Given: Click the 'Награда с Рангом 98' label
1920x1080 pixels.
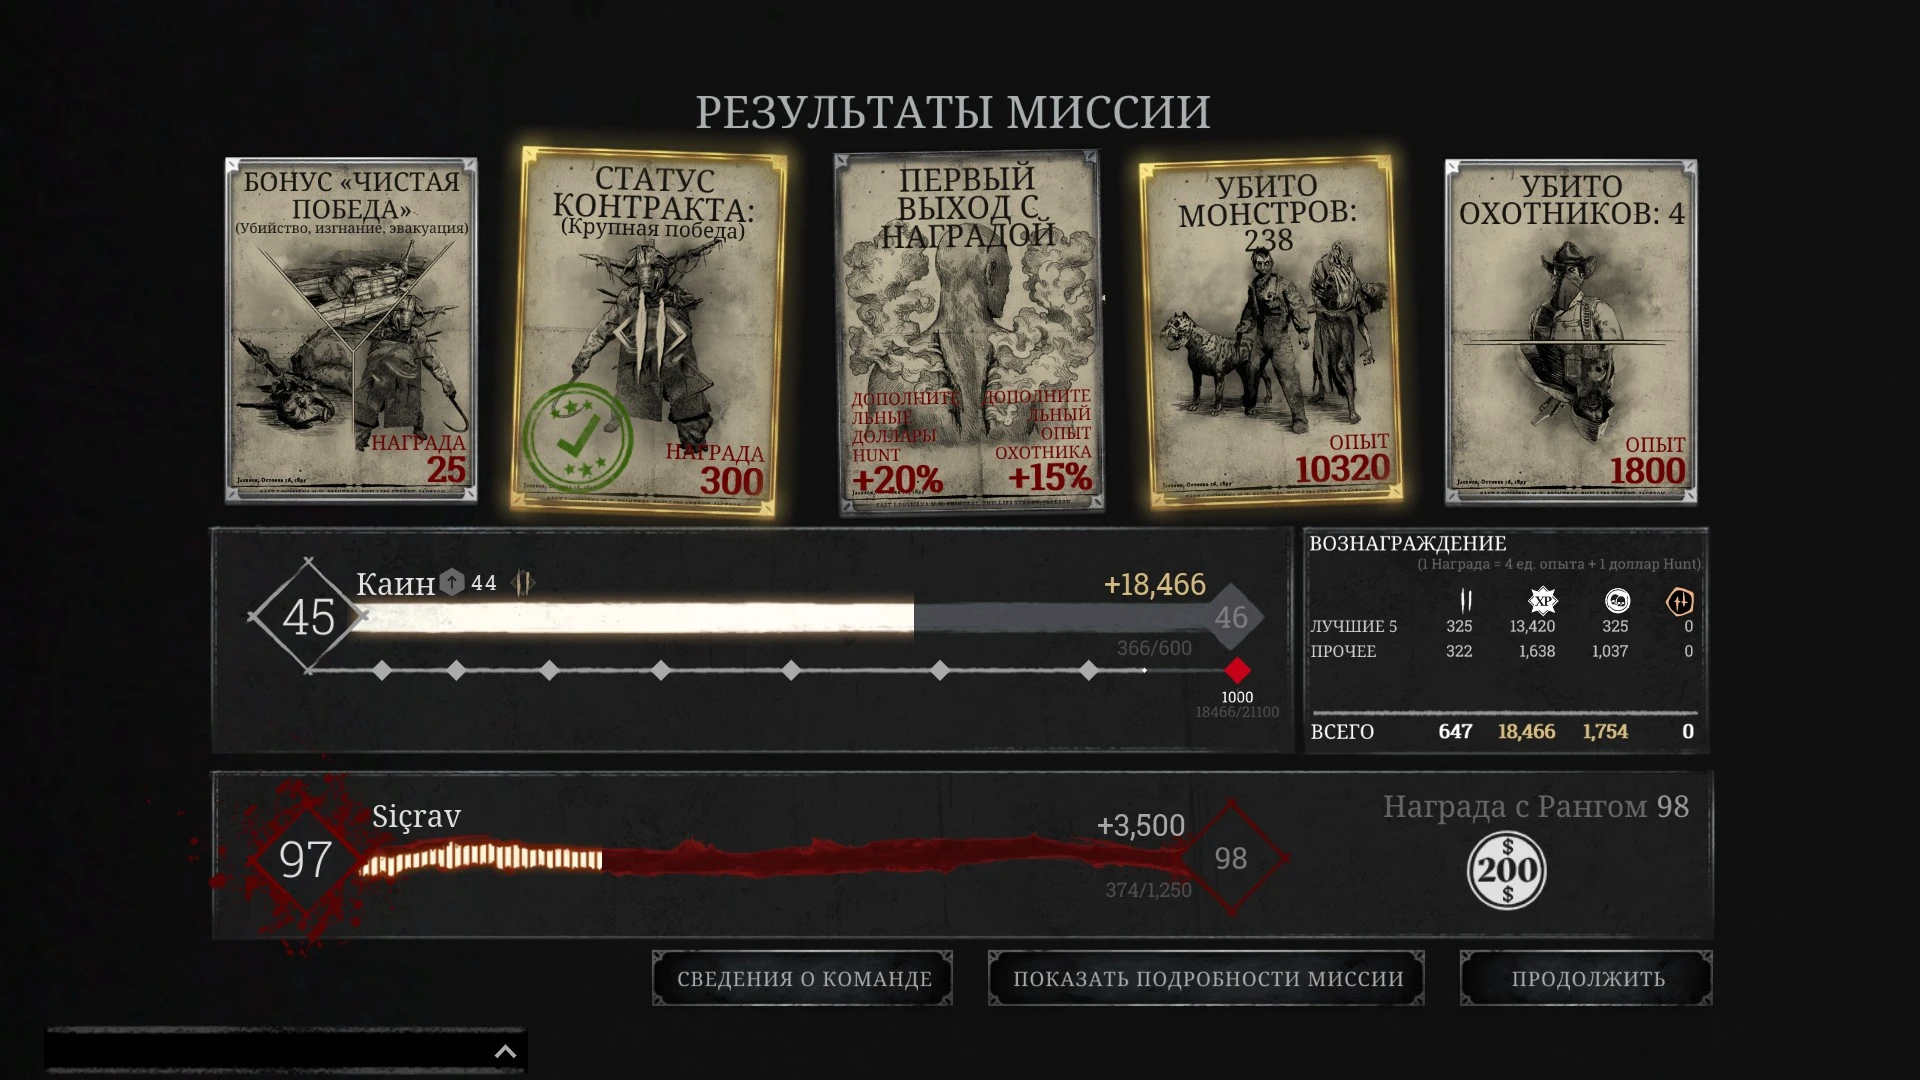Looking at the screenshot, I should coord(1536,806).
